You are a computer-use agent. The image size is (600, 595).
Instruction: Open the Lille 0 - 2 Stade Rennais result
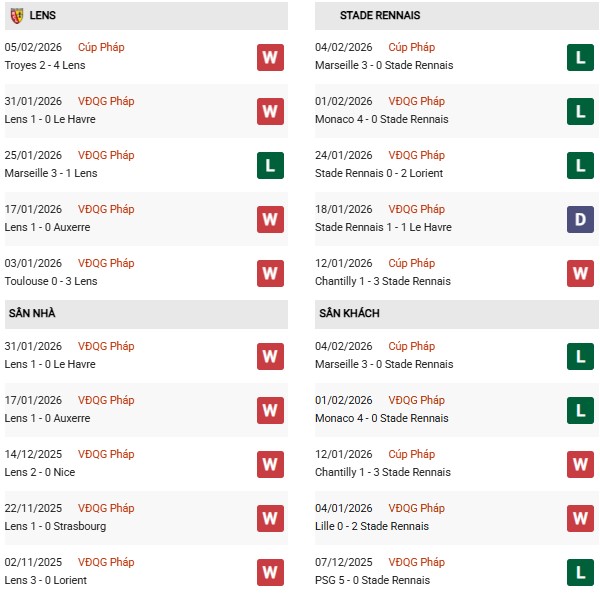click(x=371, y=527)
